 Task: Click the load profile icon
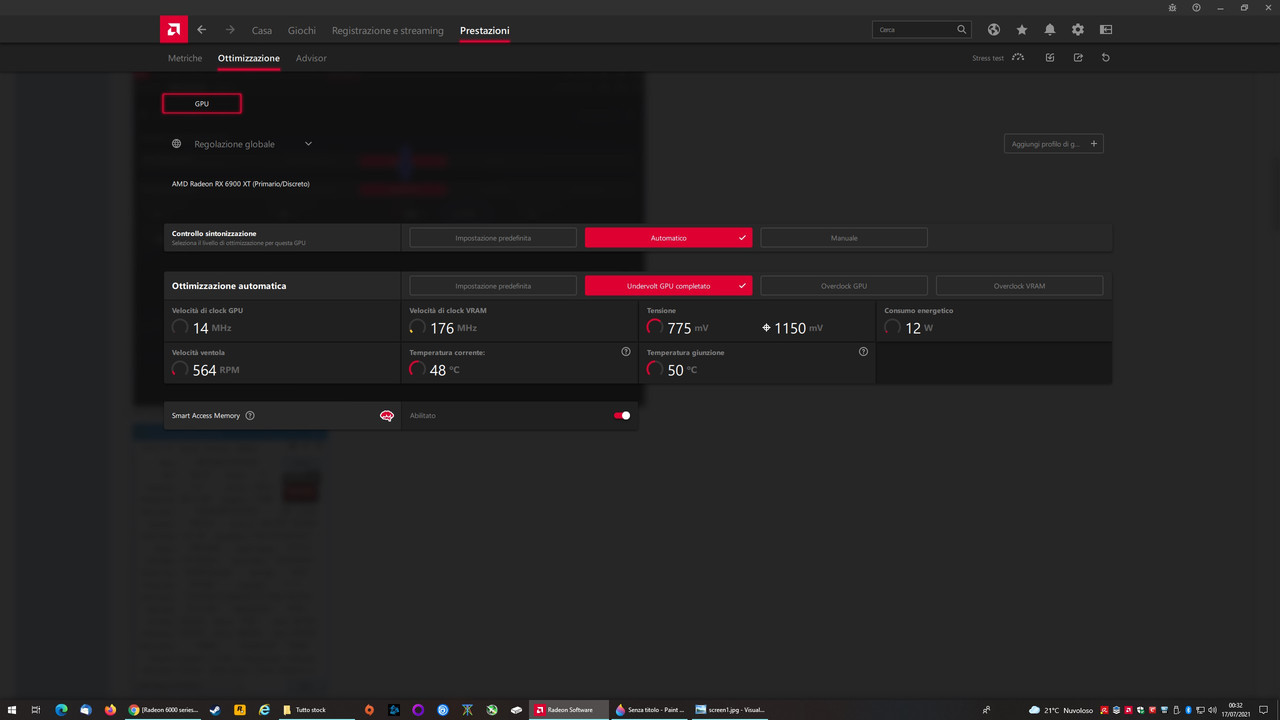[1050, 58]
